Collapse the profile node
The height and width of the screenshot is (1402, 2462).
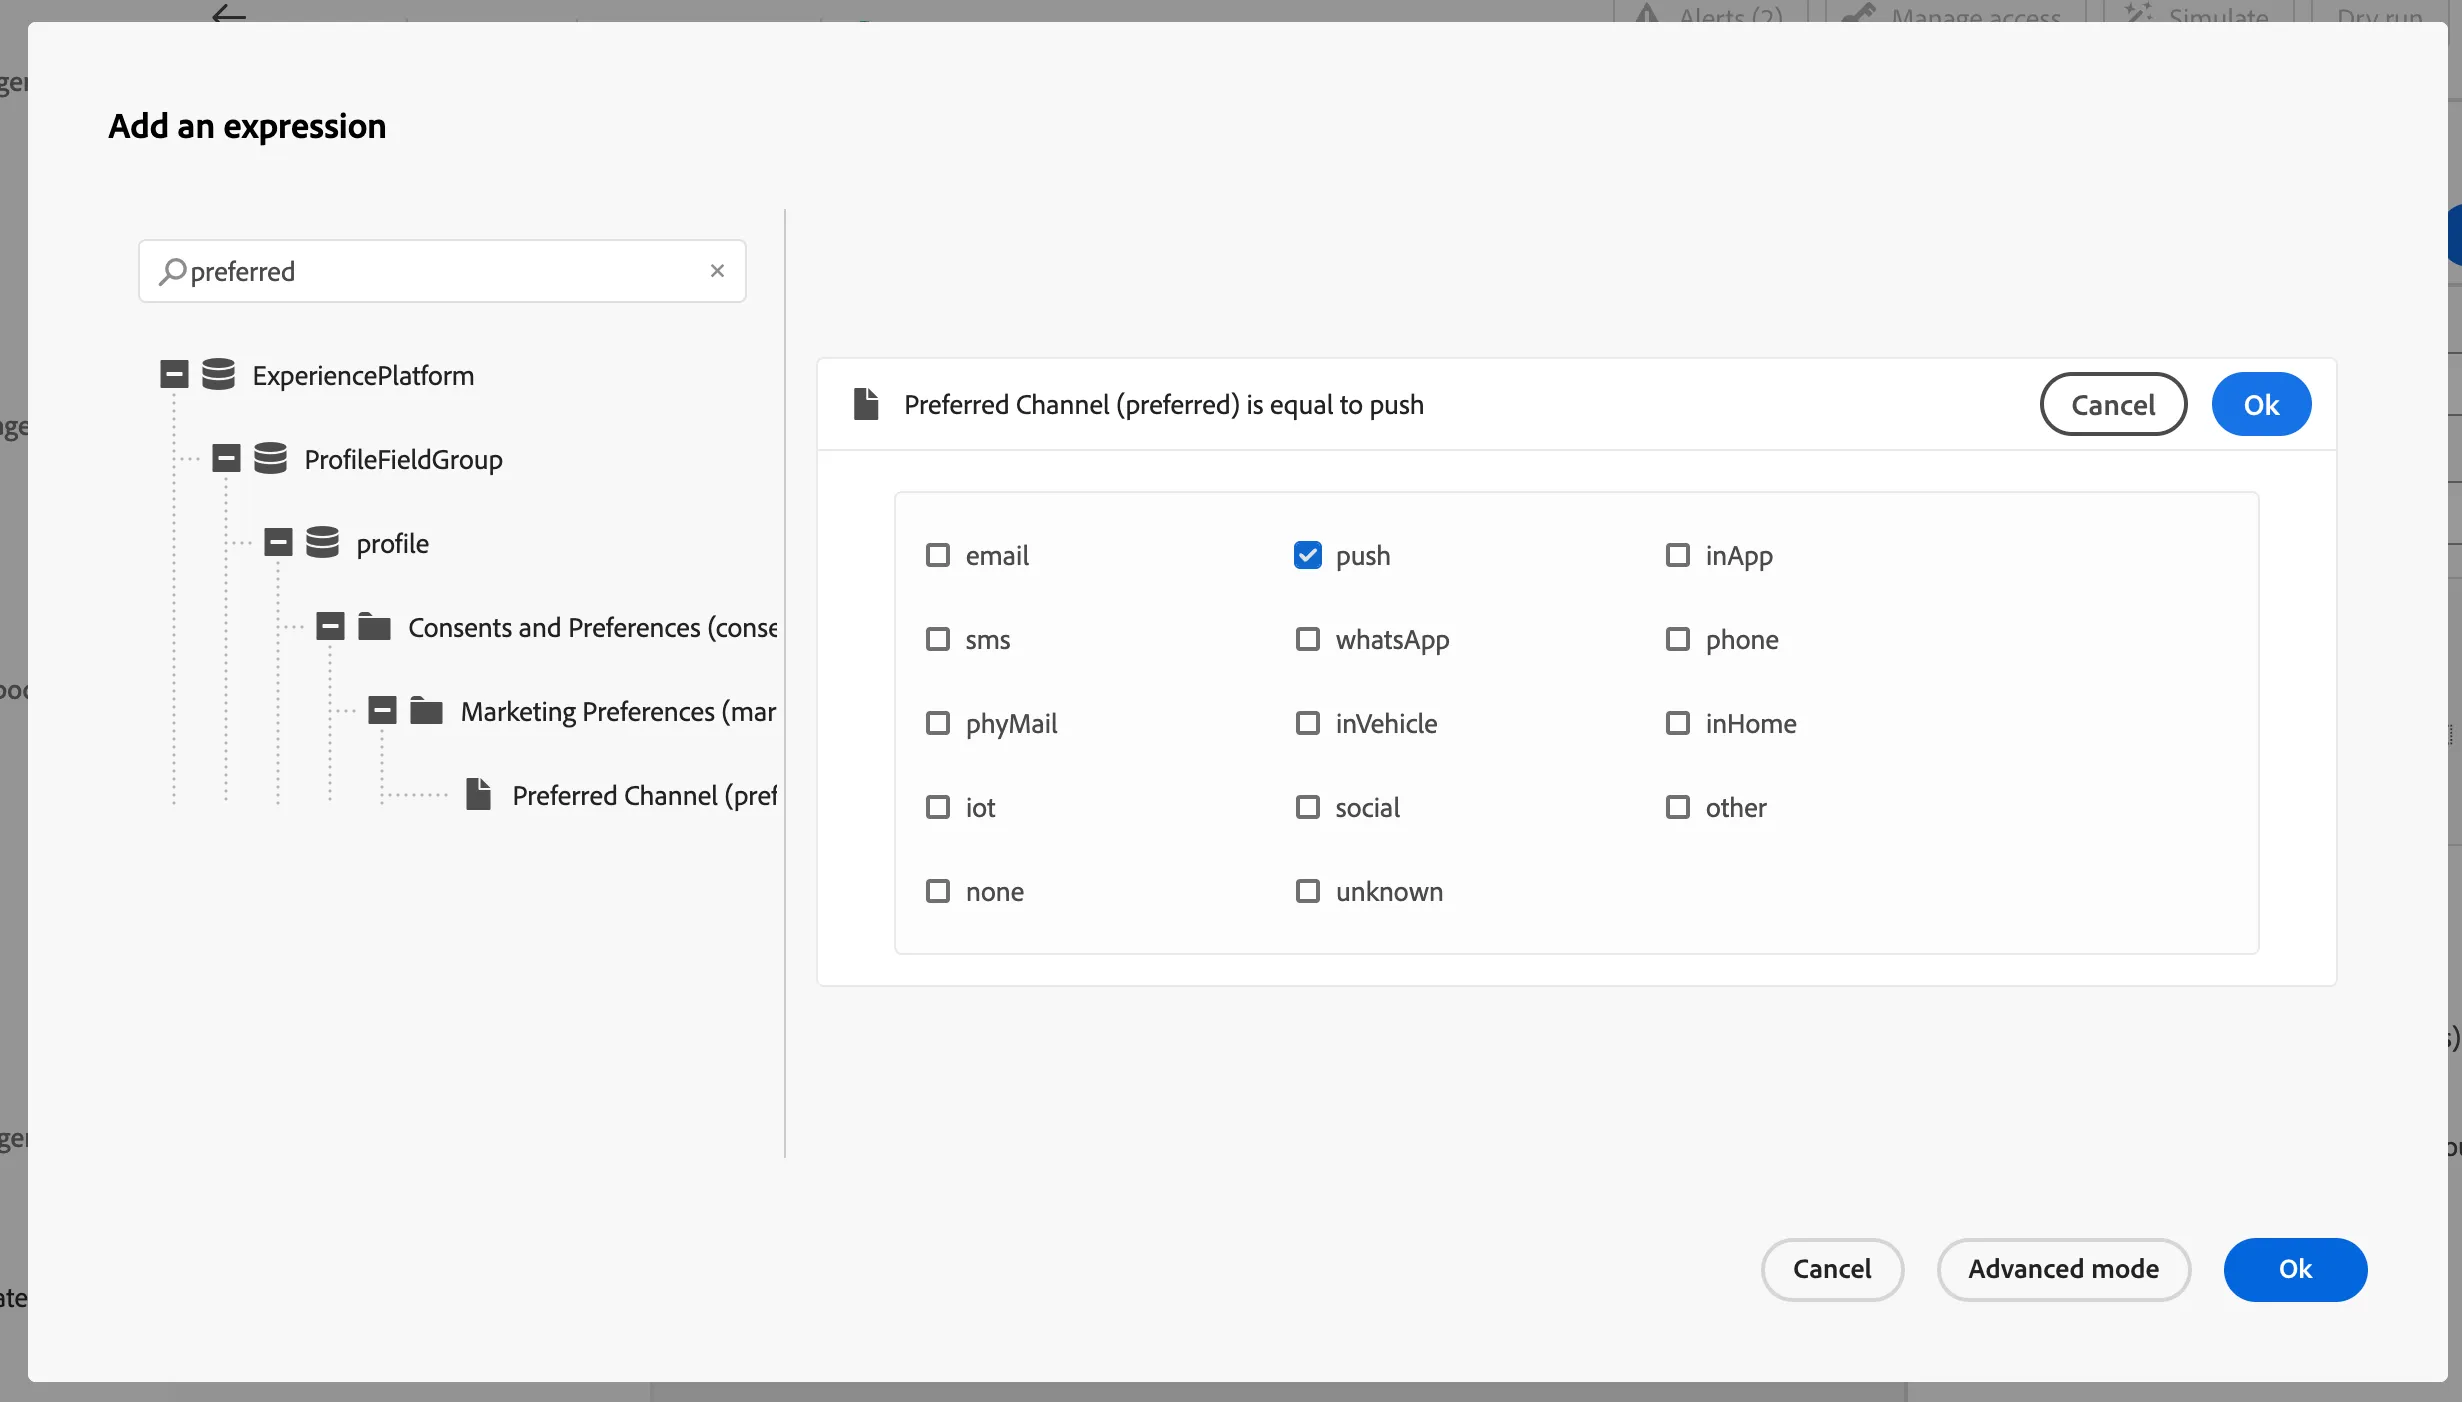coord(278,543)
